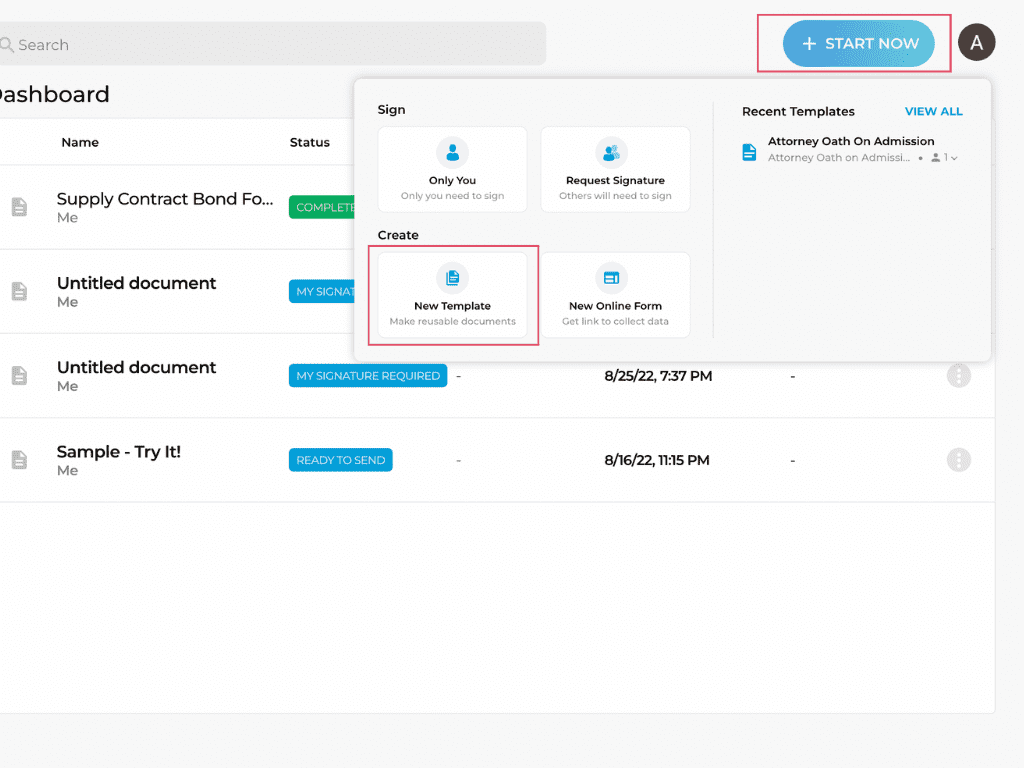
Task: Click the signer person icon on Attorney Oath template
Action: (936, 157)
